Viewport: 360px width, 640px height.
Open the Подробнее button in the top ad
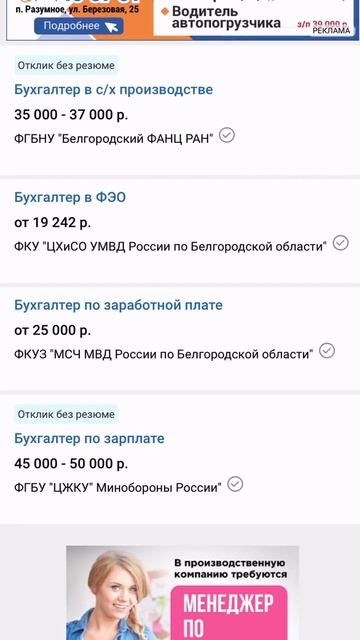coord(79,26)
